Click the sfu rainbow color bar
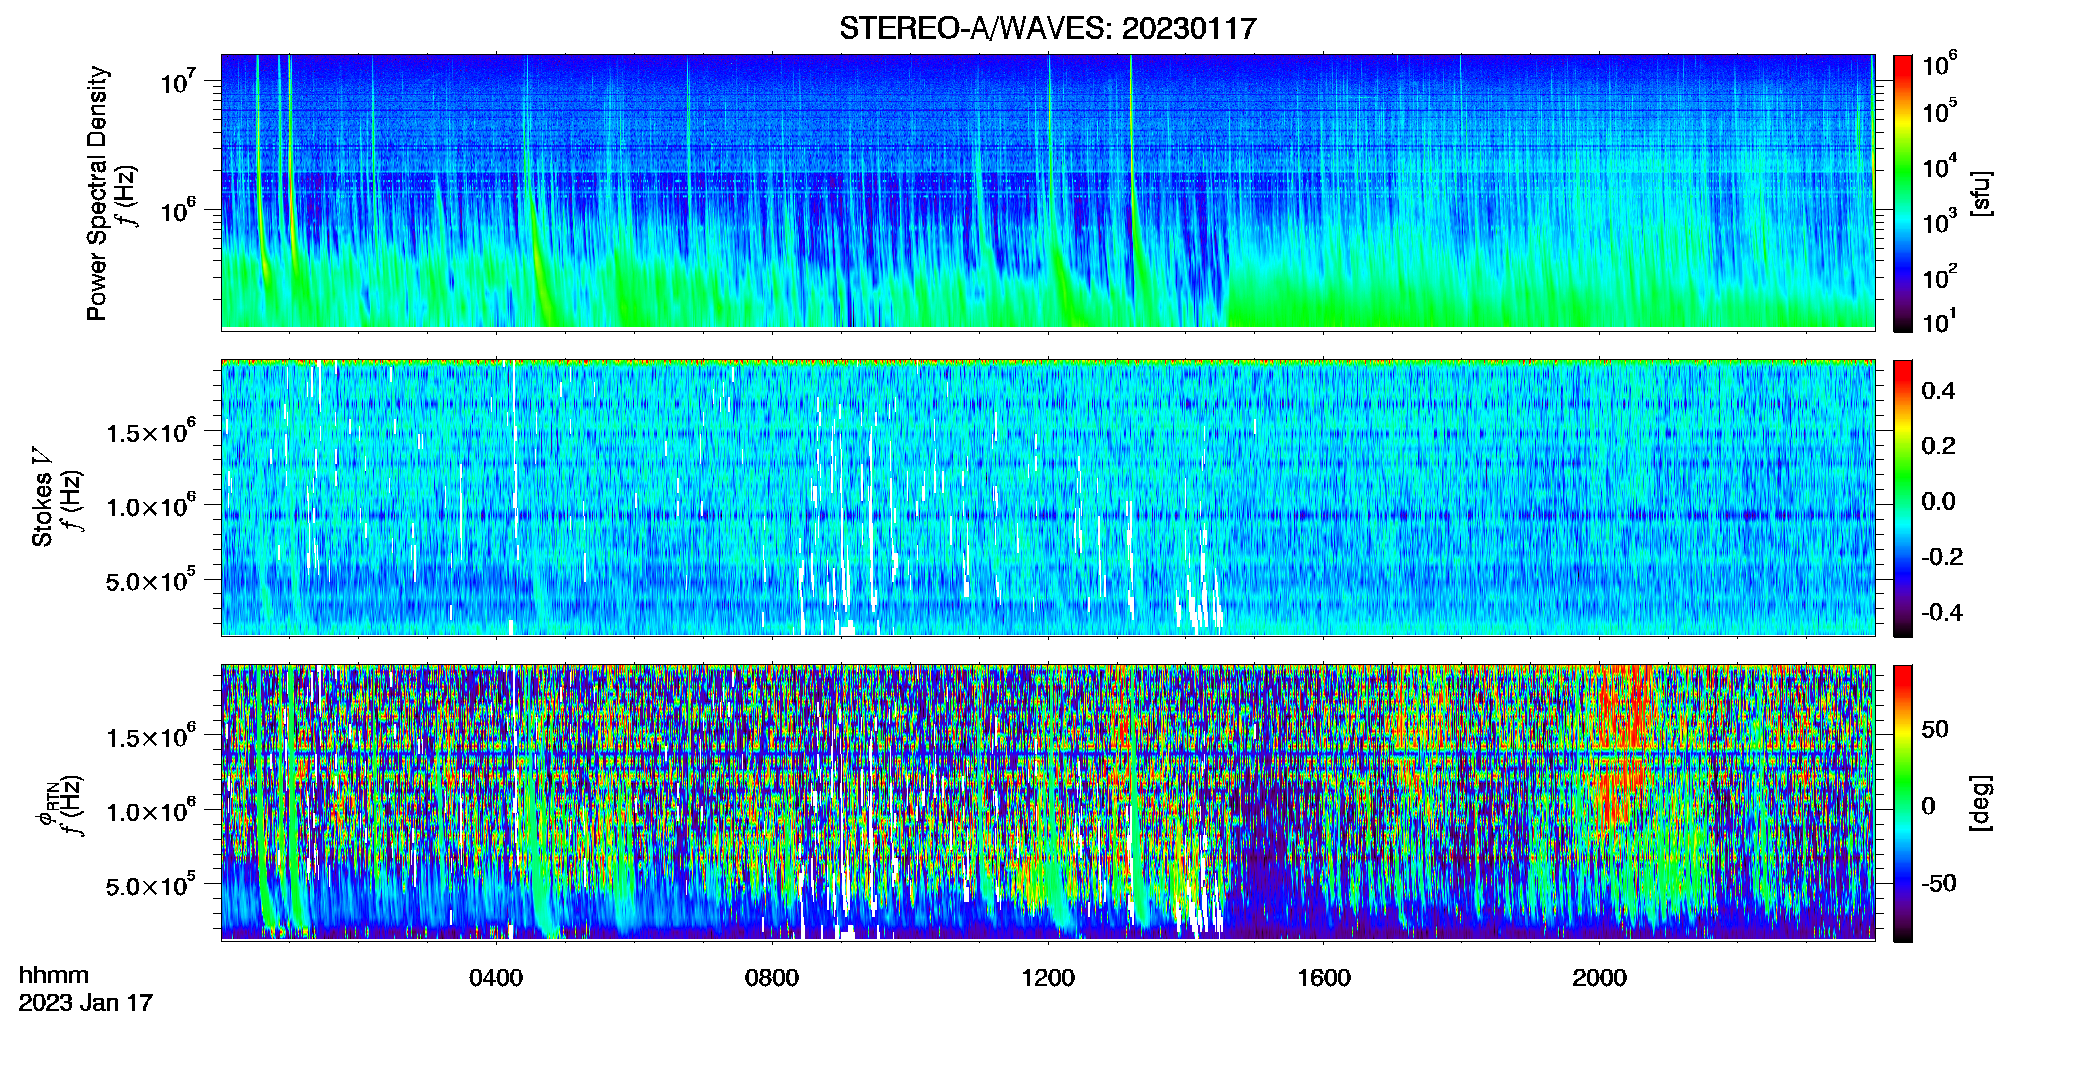 (x=1903, y=193)
